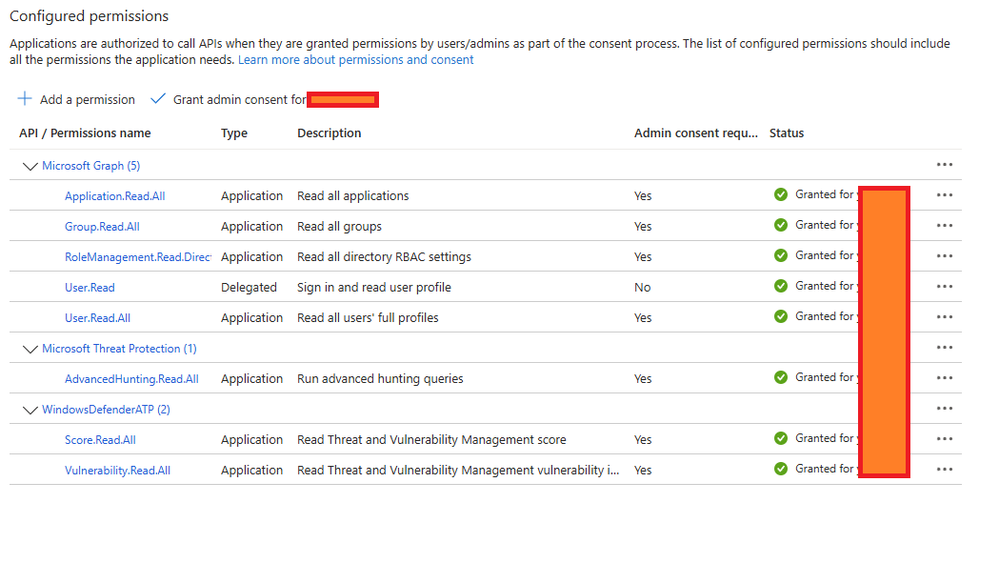Click 'Read Threat and Vulnerability Management vulnerability' description
The width and height of the screenshot is (999, 585).
point(458,470)
